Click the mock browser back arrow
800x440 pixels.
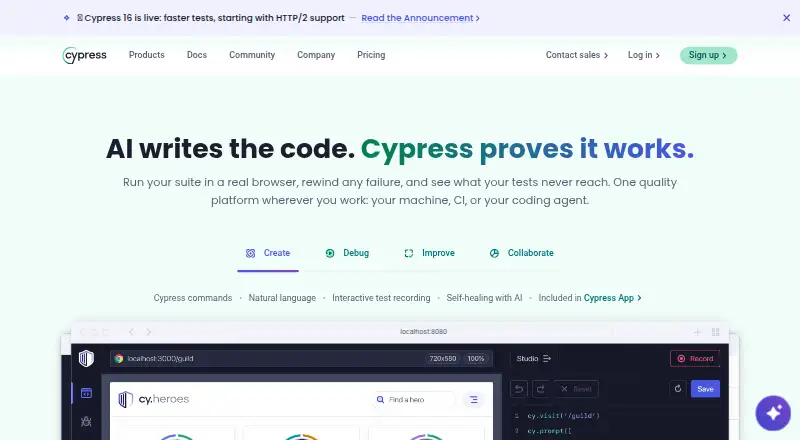(131, 332)
